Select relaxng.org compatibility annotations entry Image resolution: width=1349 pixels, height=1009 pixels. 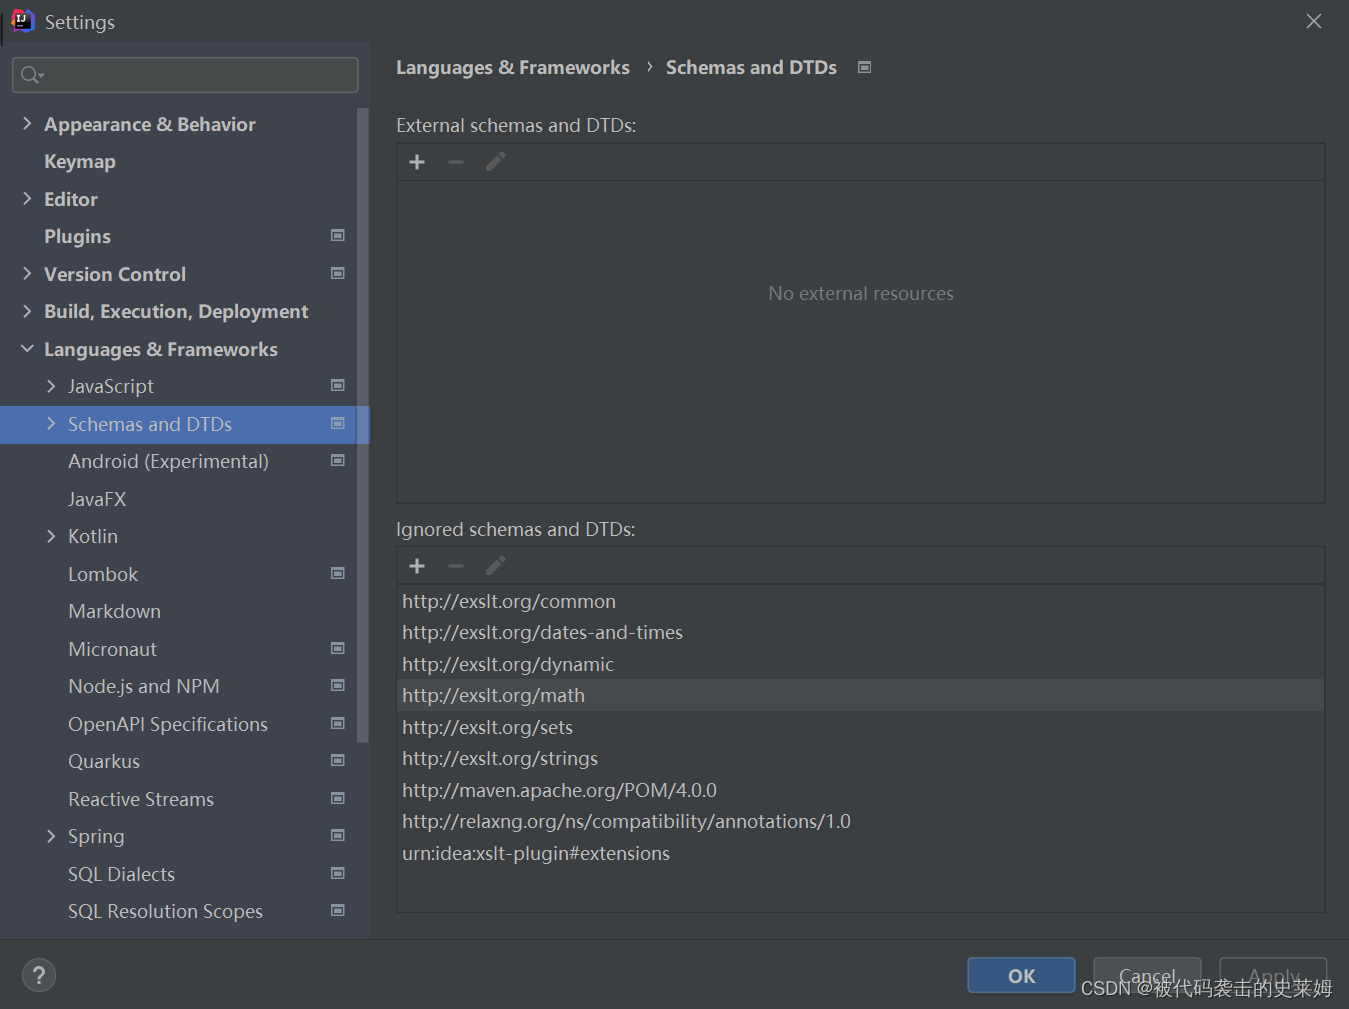tap(860, 821)
